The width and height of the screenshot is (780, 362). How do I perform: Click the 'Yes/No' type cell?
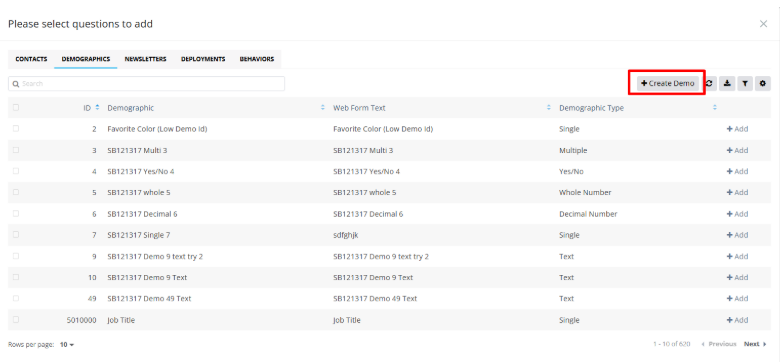click(572, 171)
